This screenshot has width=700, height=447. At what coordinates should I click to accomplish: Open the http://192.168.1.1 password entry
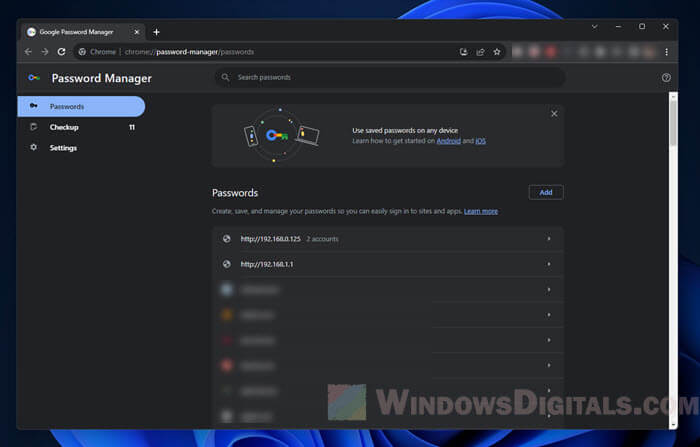[x=388, y=264]
